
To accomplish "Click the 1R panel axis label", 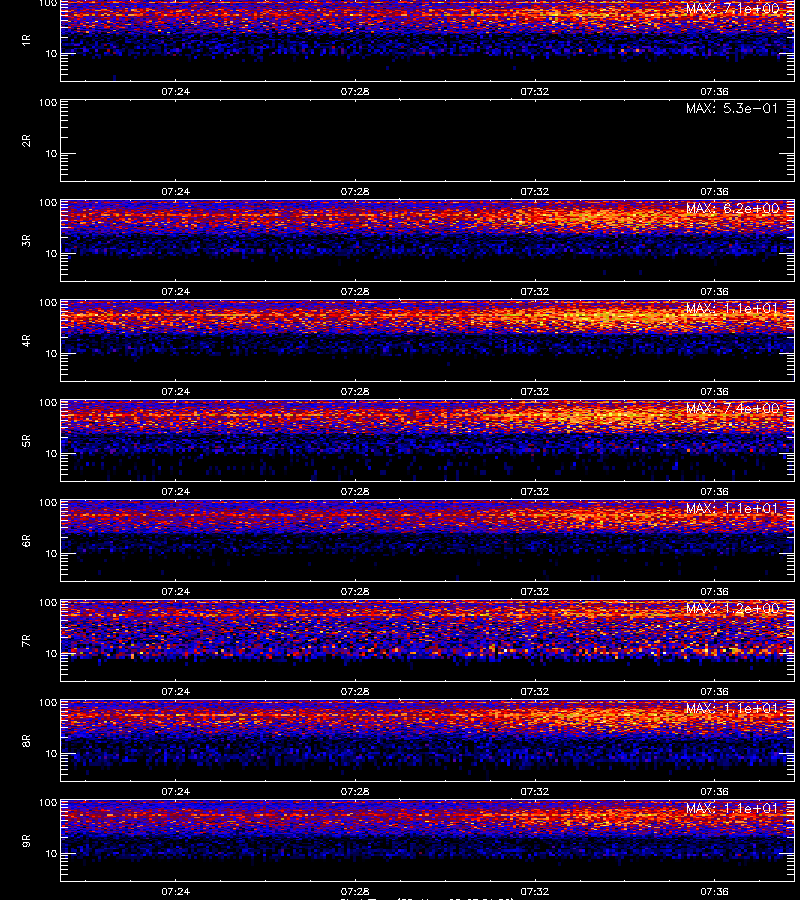I will point(26,40).
